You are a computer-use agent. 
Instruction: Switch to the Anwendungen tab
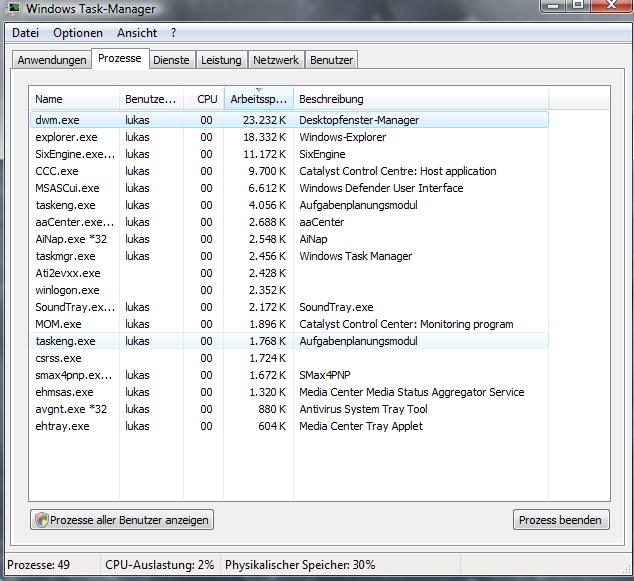(52, 60)
